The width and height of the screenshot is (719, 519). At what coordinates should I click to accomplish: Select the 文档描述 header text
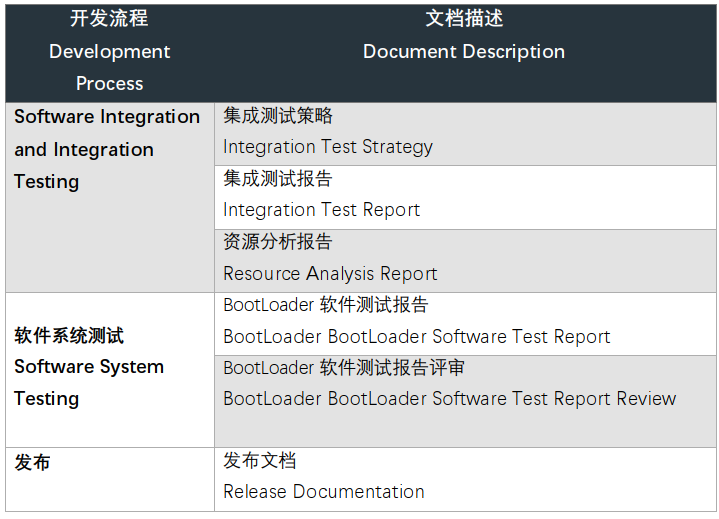tap(464, 18)
